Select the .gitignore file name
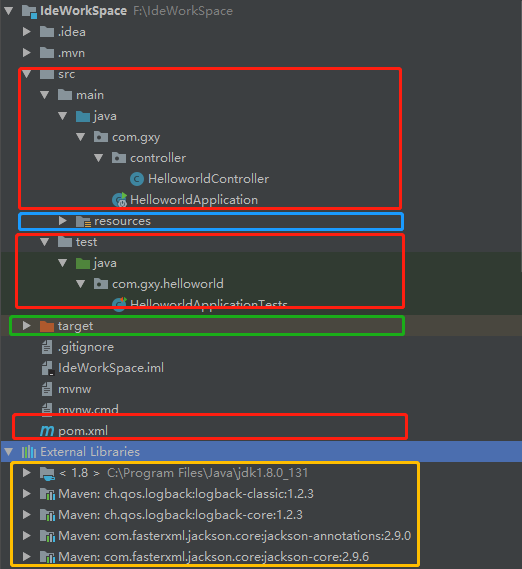Screen dimensions: 522x569 pos(86,347)
